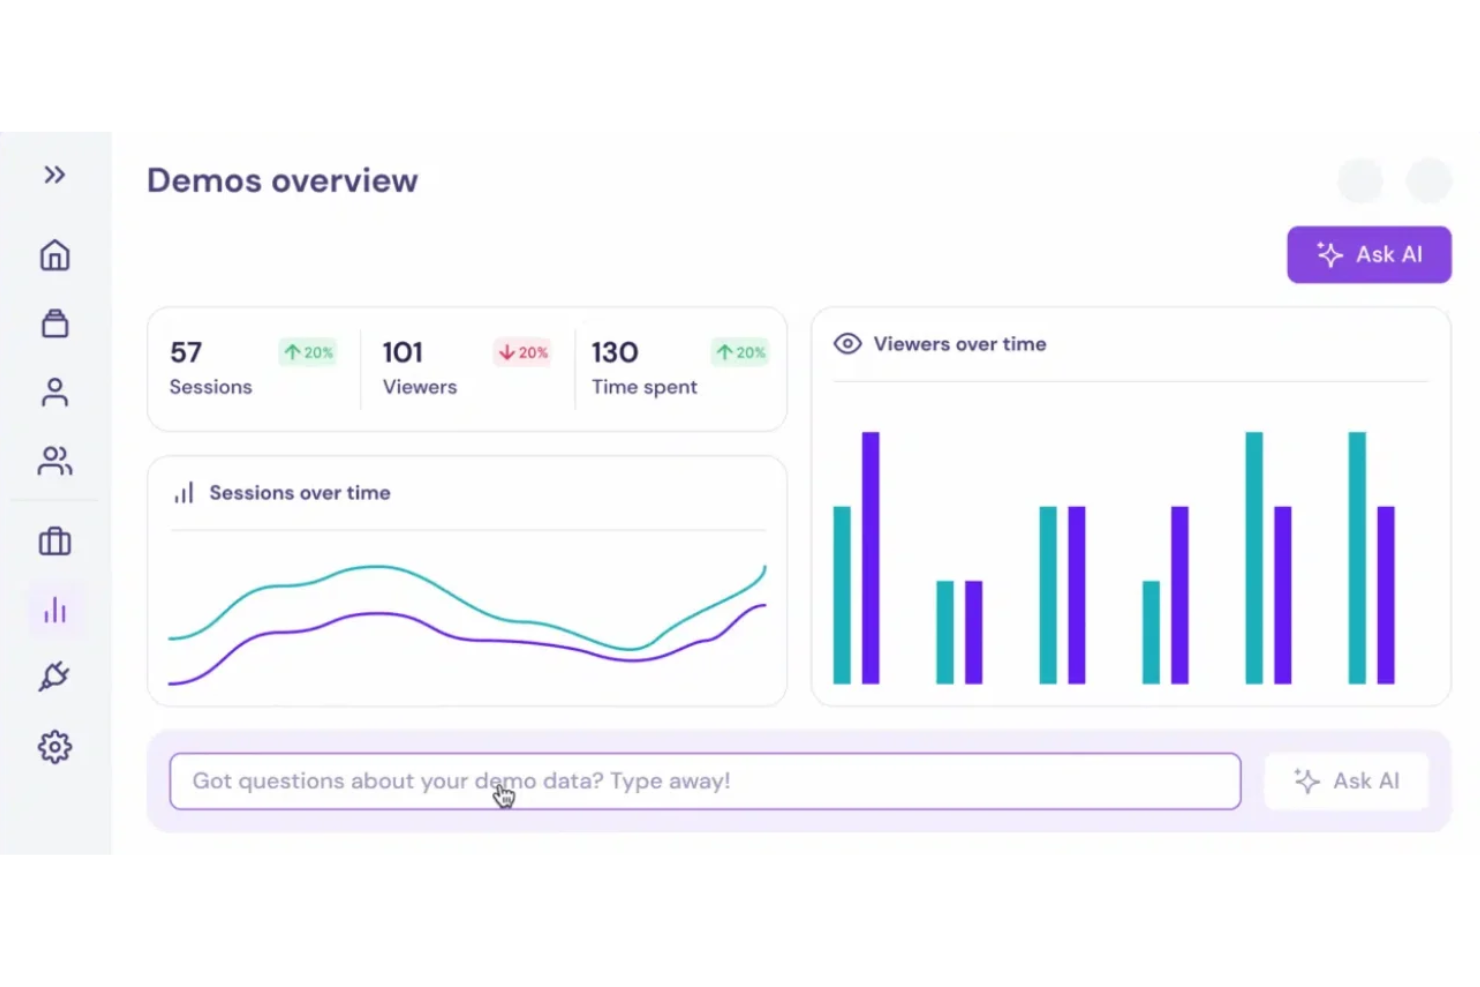This screenshot has height=987, width=1480.
Task: Open the single user profile icon
Action: [x=55, y=392]
